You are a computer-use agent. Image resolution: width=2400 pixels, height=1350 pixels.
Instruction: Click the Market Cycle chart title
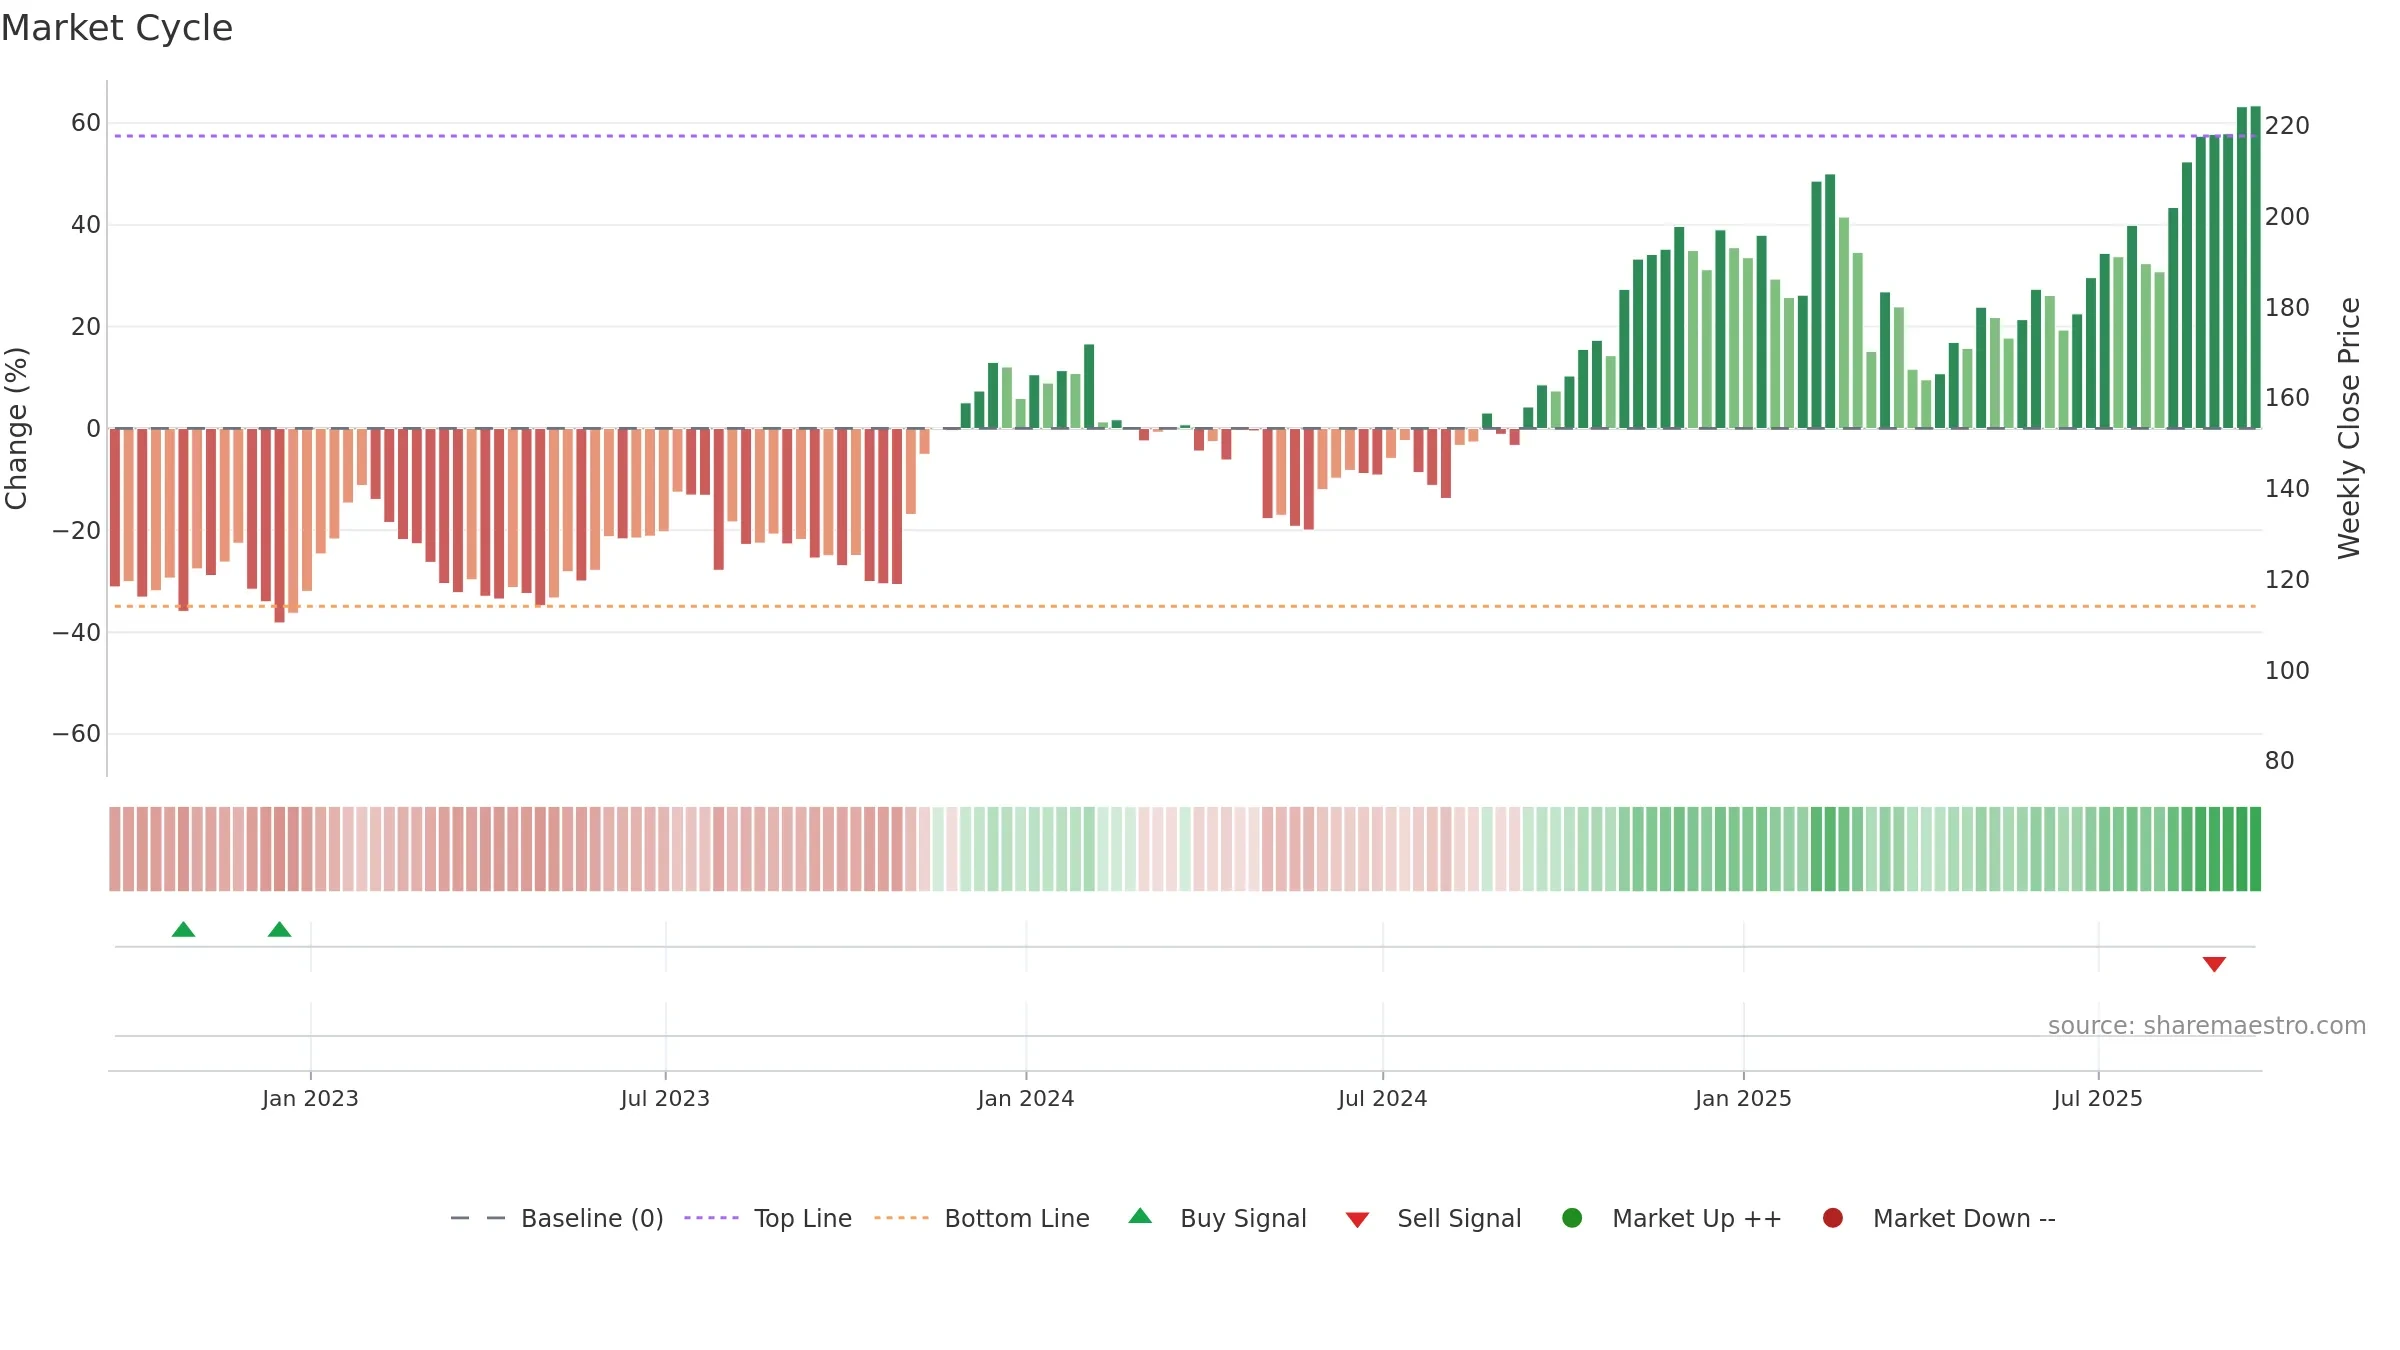(x=117, y=28)
